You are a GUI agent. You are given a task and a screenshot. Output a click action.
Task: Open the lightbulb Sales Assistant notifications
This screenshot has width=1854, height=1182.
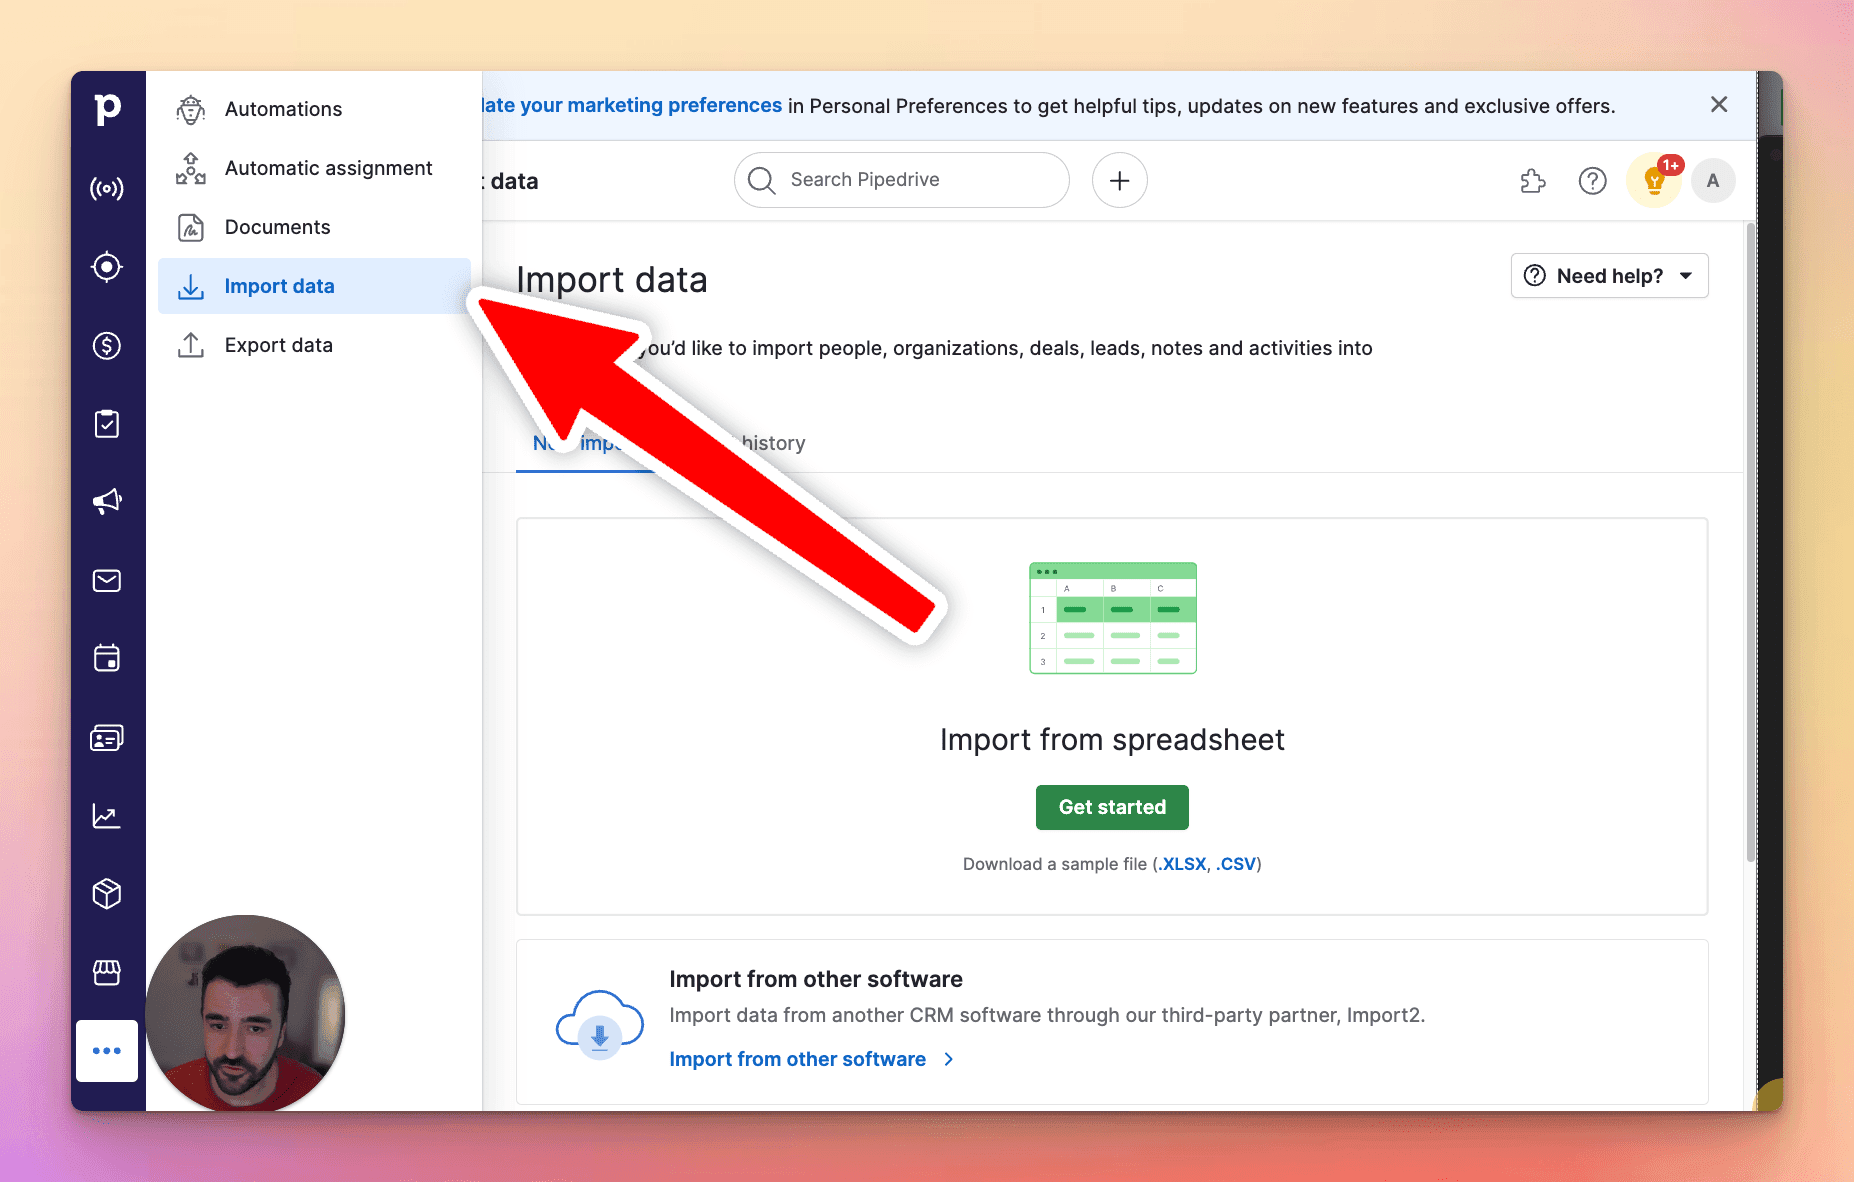1655,181
